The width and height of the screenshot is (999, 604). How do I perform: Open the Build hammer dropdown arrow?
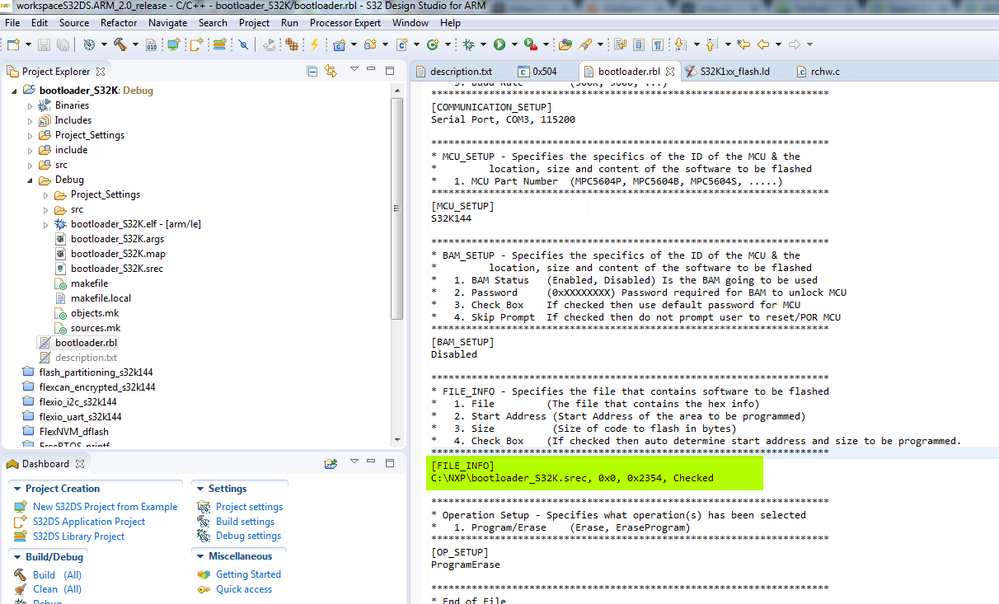135,45
